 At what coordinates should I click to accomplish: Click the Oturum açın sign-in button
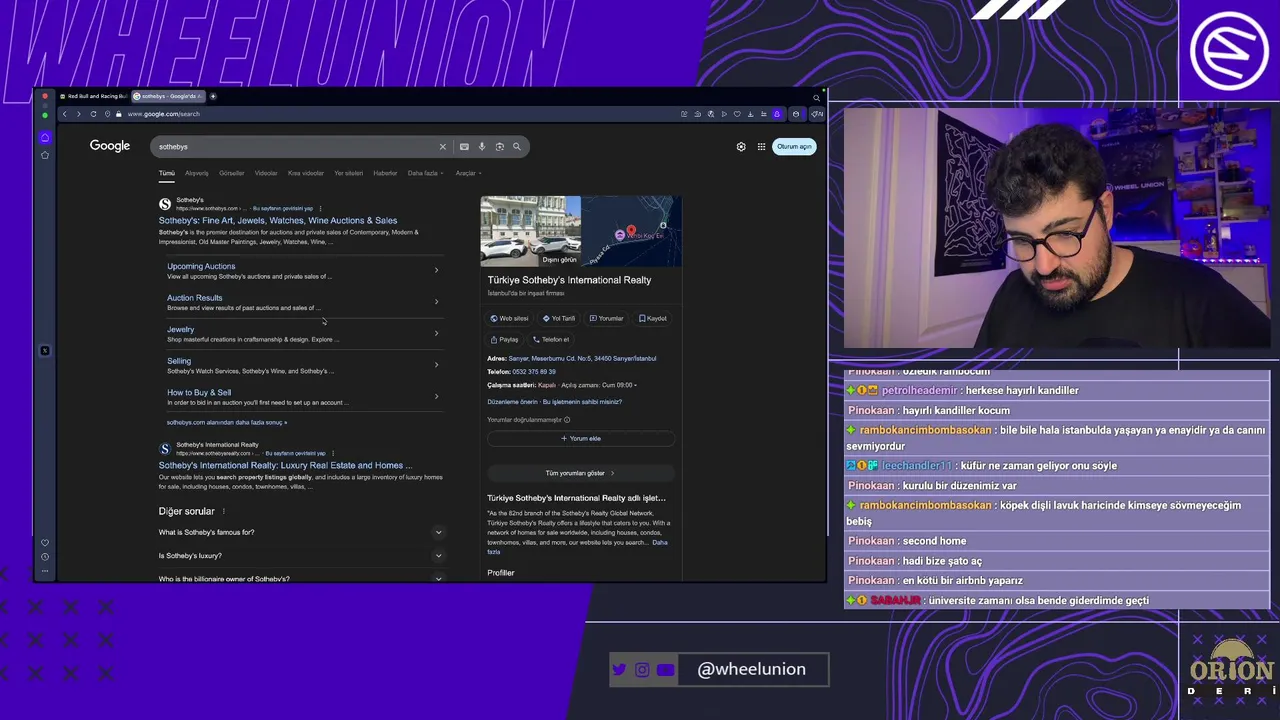pos(794,147)
